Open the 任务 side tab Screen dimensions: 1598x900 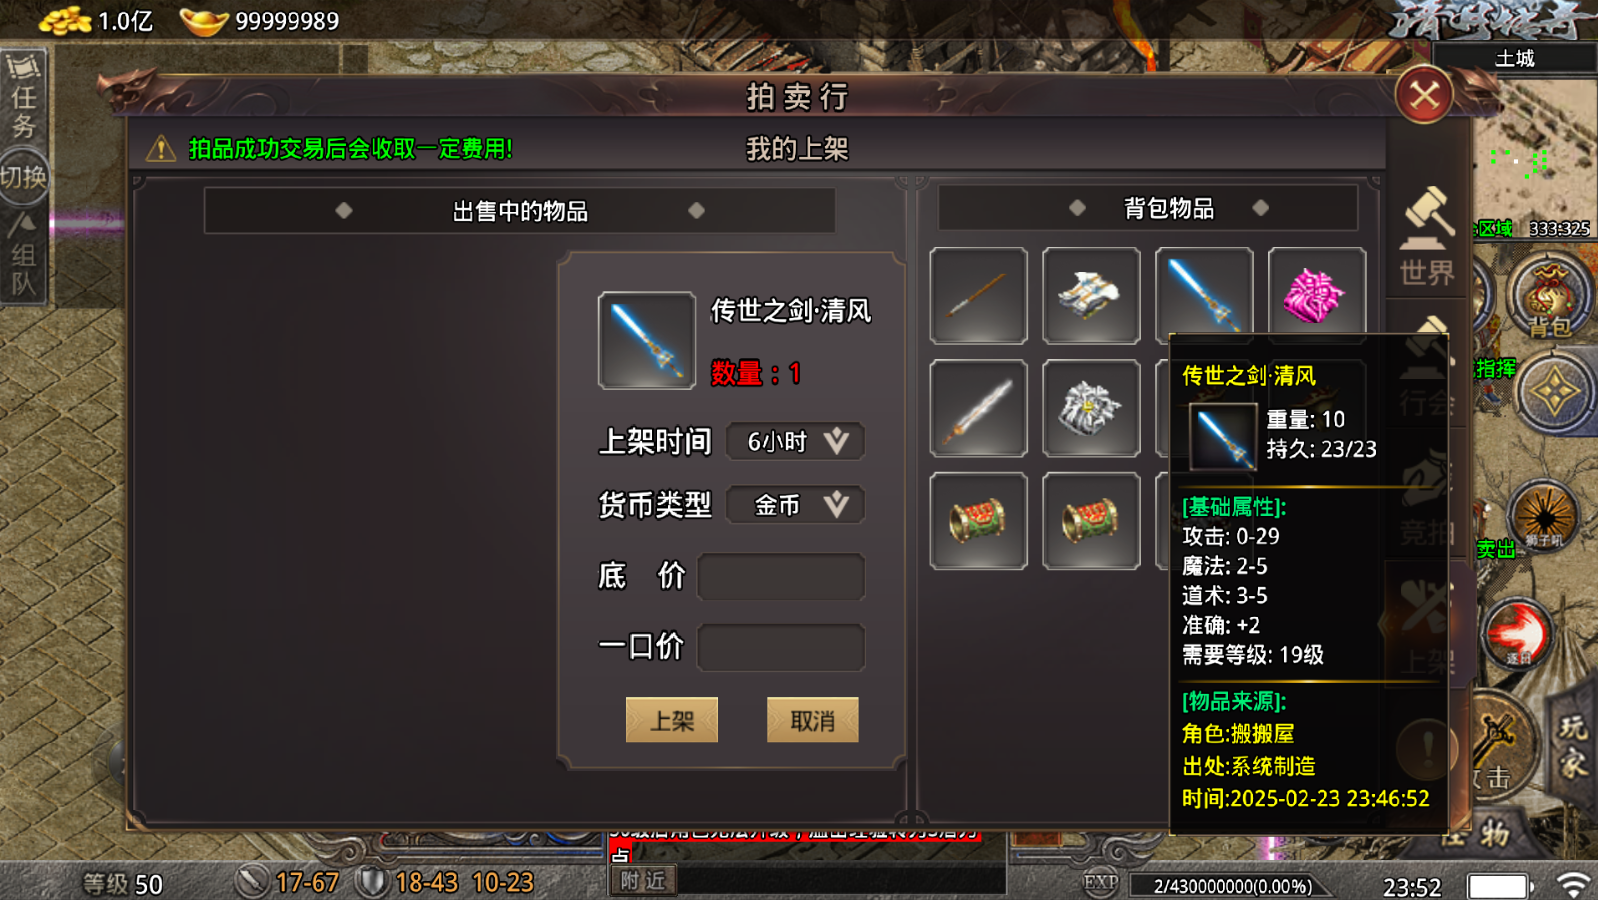(x=24, y=97)
